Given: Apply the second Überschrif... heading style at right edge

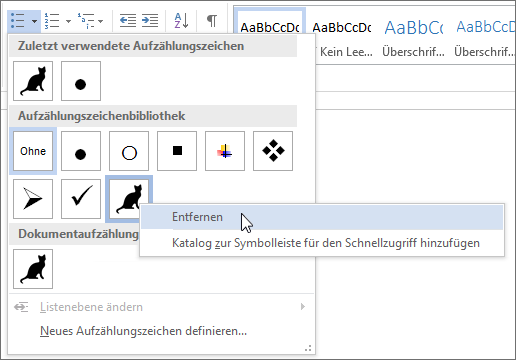Looking at the screenshot, I should 484,38.
